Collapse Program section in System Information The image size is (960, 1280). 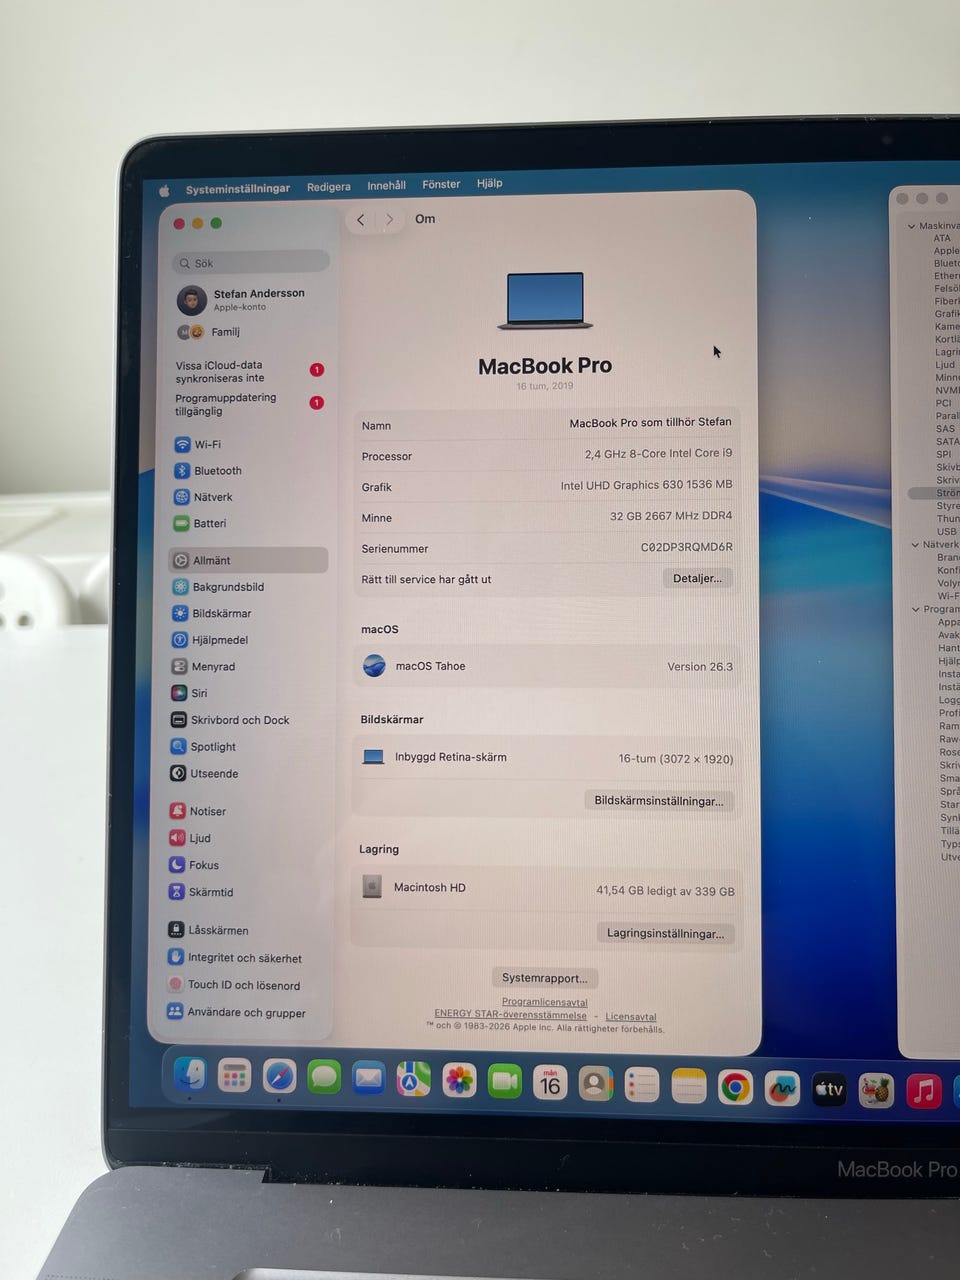click(915, 609)
